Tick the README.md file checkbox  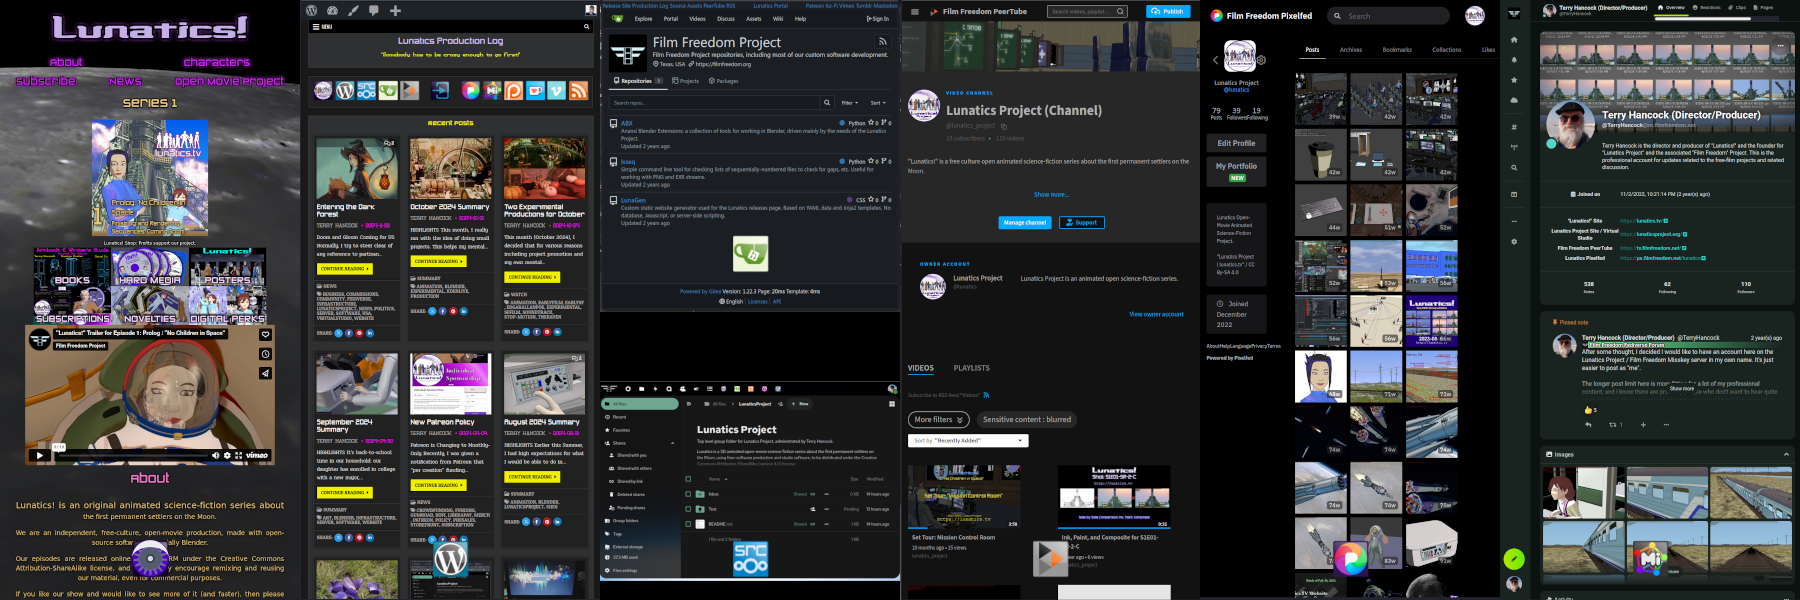pos(688,524)
